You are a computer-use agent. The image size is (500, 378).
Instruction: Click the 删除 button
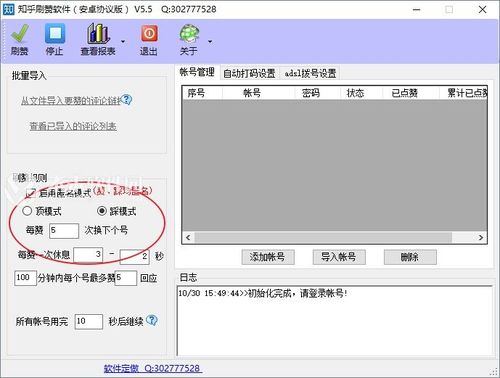[x=410, y=257]
